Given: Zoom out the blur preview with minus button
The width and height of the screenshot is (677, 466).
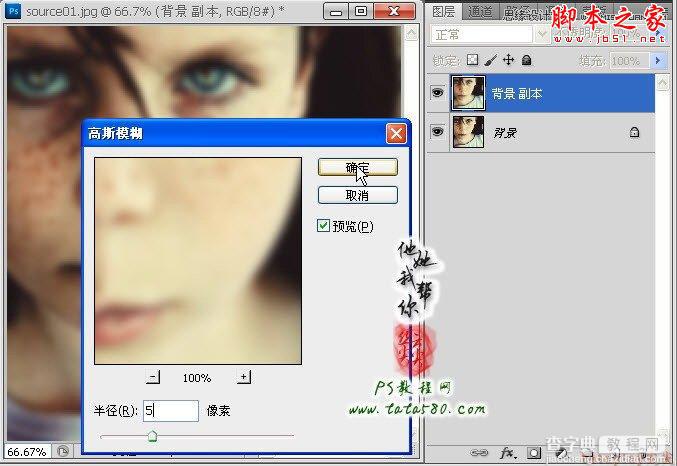Looking at the screenshot, I should click(x=153, y=377).
